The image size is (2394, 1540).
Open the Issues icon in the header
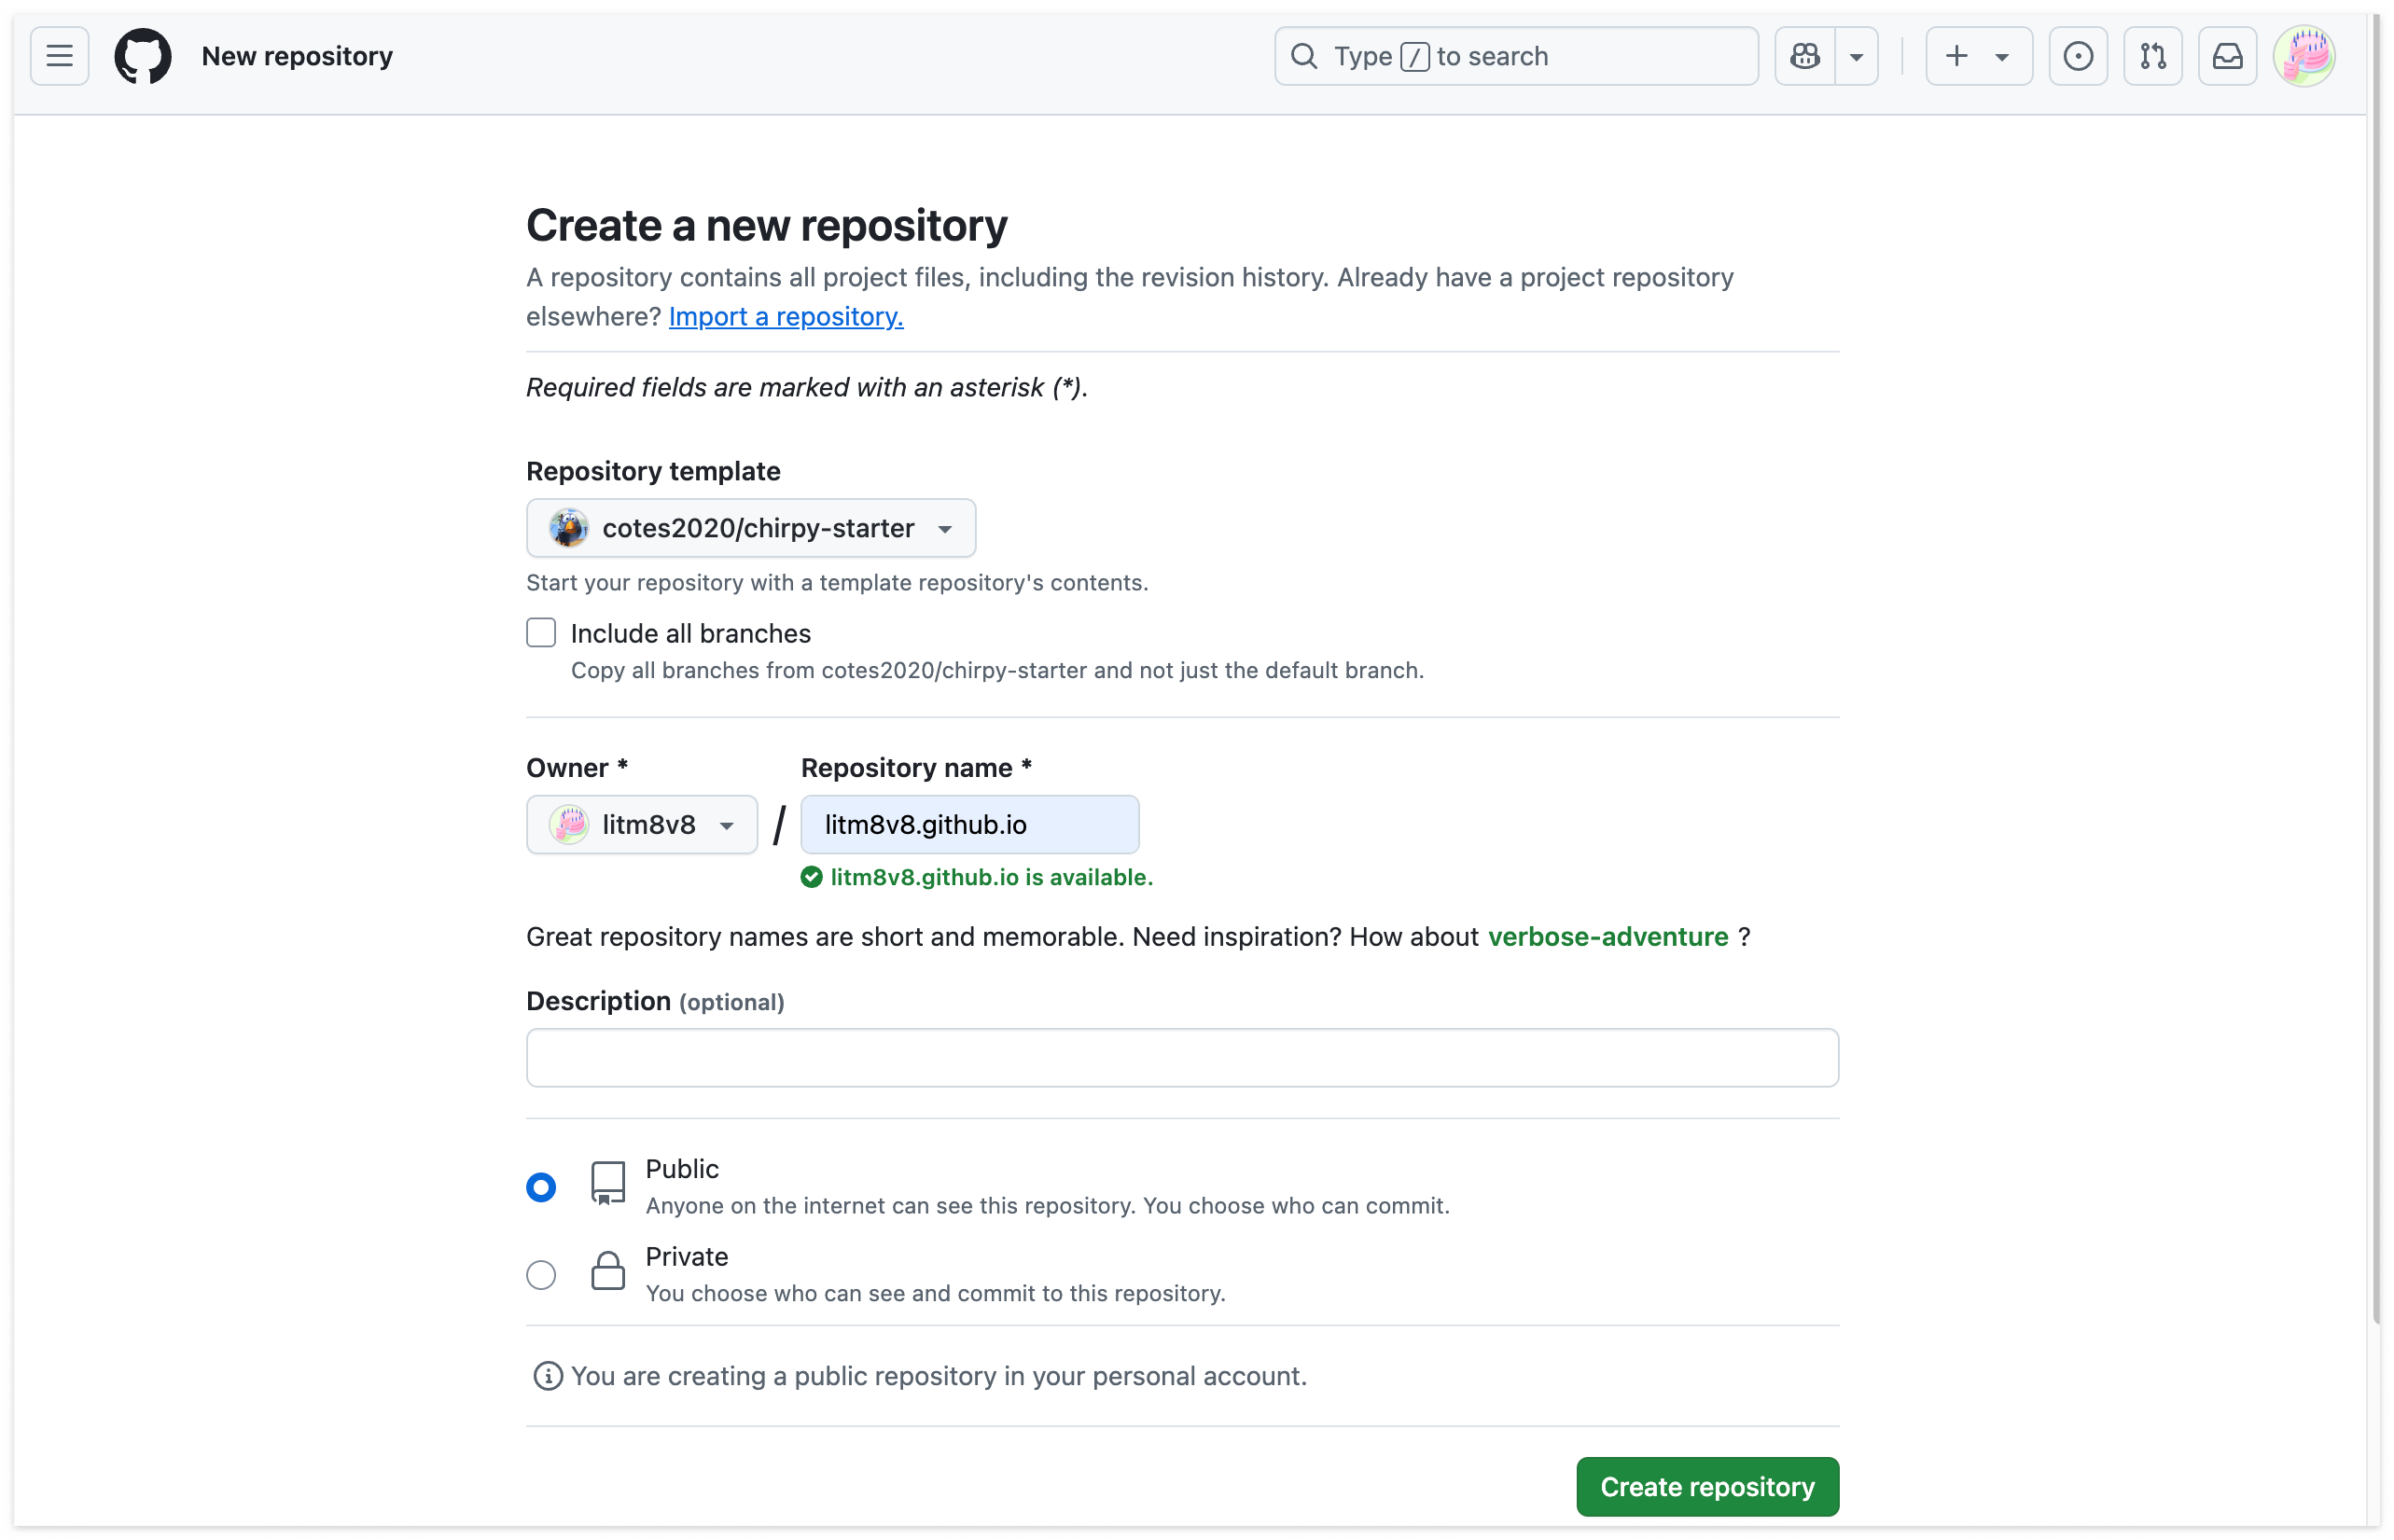(x=2079, y=56)
